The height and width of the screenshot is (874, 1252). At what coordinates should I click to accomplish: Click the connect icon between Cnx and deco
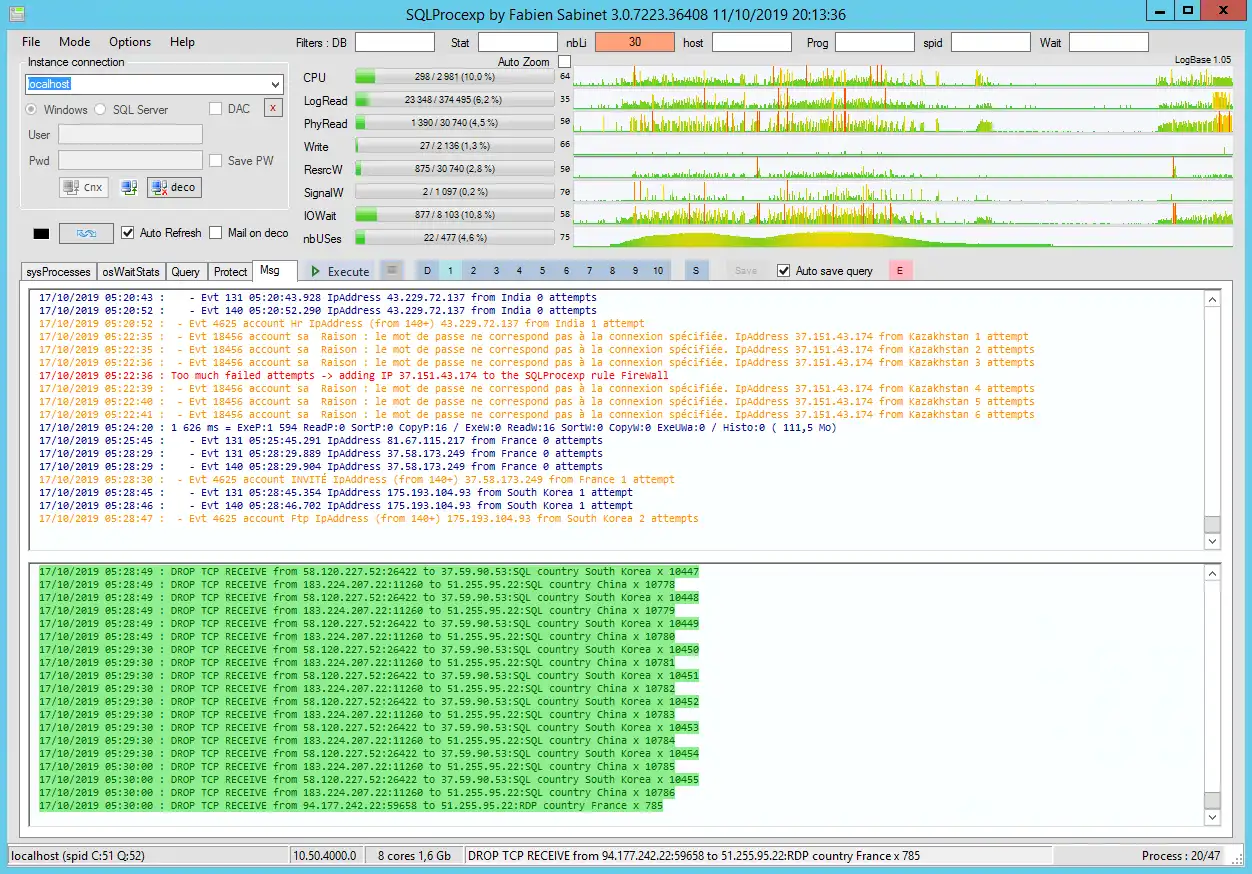[129, 187]
